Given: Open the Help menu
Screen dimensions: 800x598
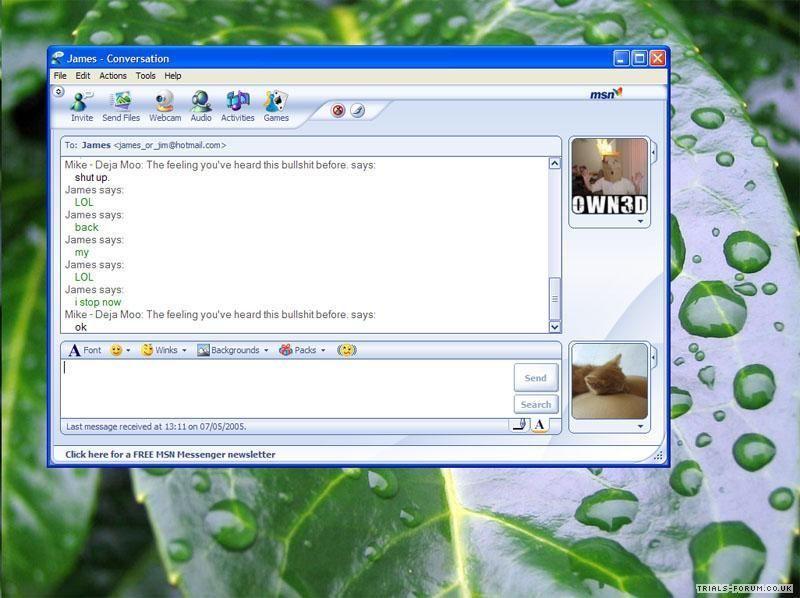Looking at the screenshot, I should tap(172, 76).
